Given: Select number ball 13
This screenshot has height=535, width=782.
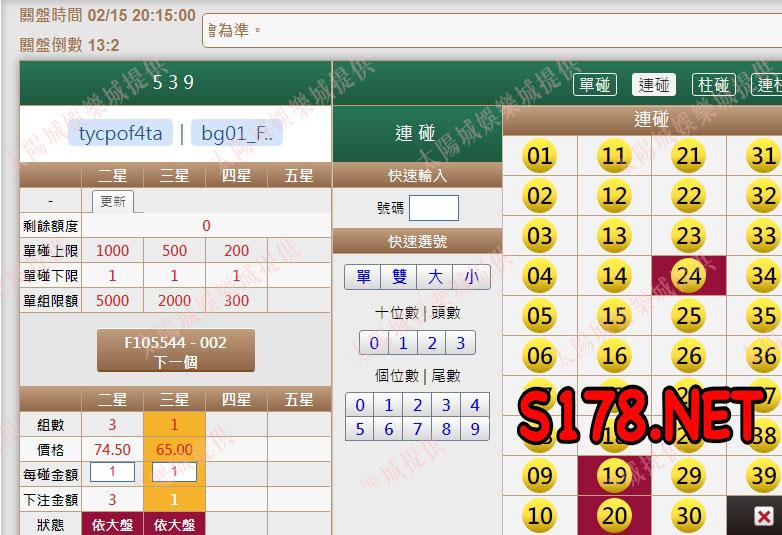Looking at the screenshot, I should tap(614, 236).
